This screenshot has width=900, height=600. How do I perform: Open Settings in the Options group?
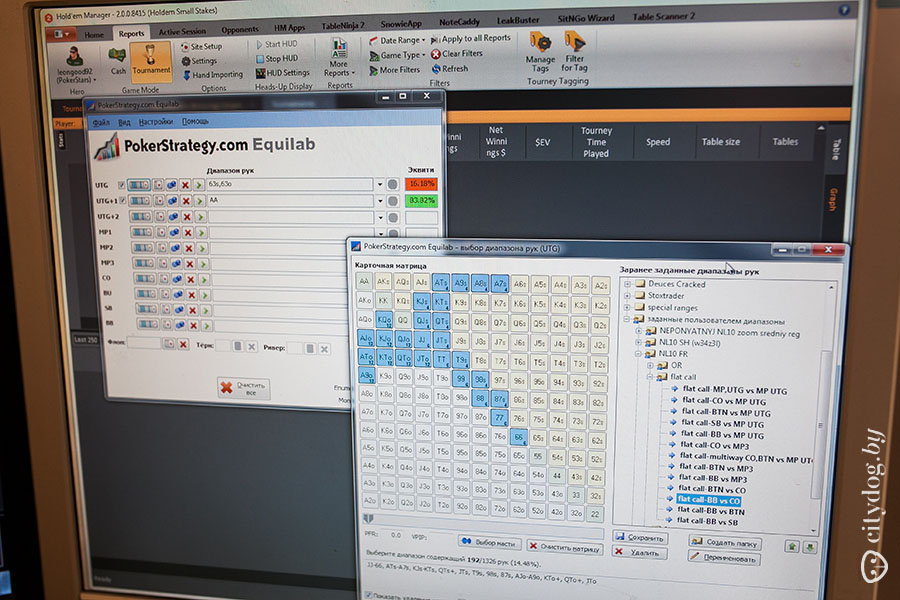point(199,61)
